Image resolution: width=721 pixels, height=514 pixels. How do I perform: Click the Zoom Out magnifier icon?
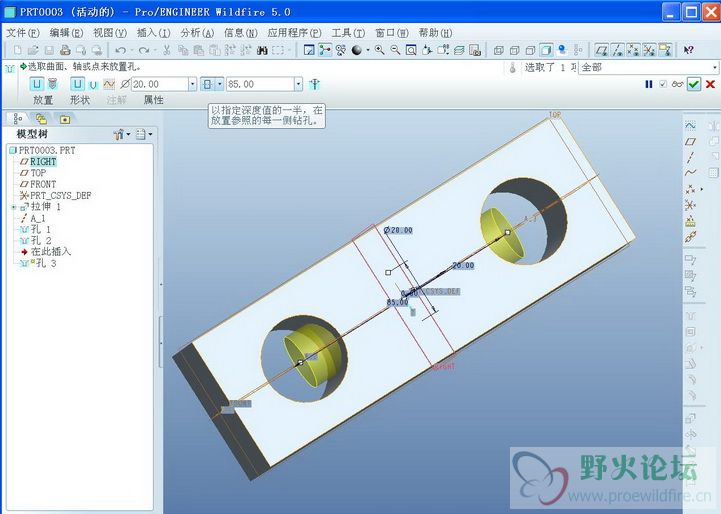click(x=395, y=50)
